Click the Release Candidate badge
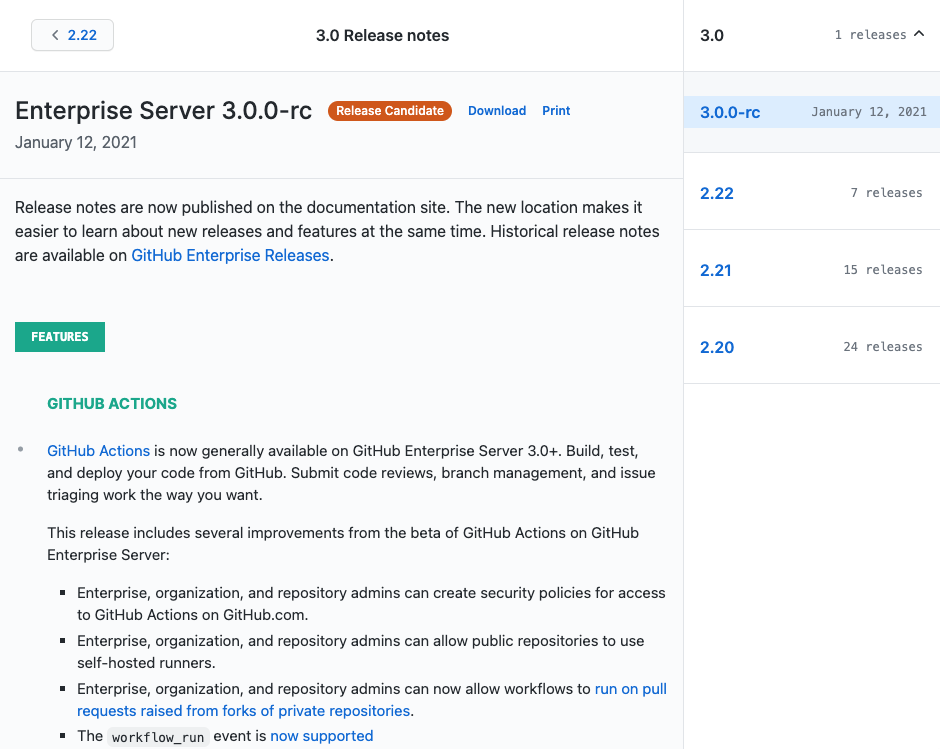 pyautogui.click(x=390, y=111)
